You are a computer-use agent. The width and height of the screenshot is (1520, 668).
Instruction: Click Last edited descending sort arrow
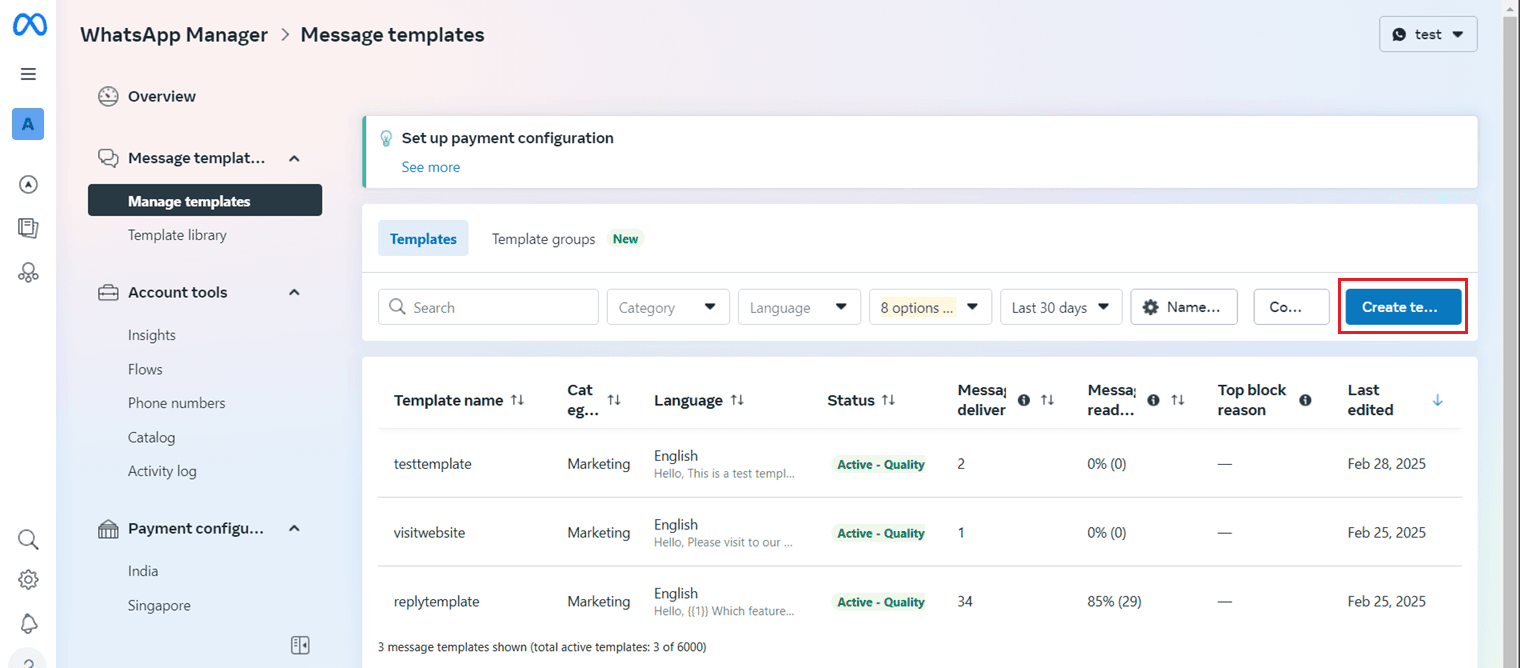click(1438, 400)
